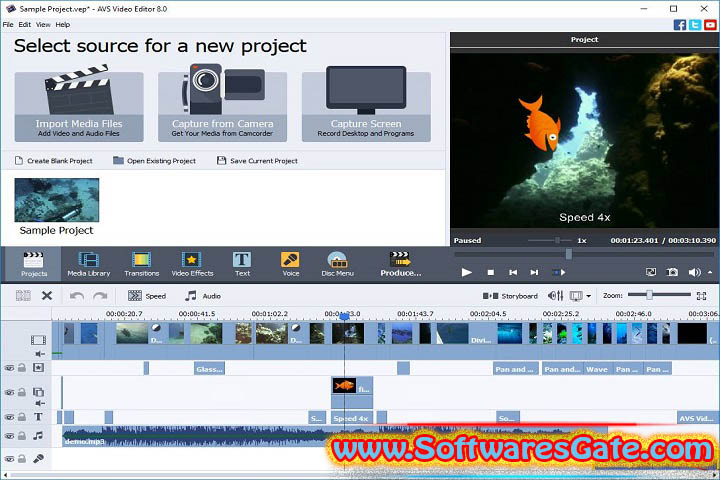Choose Capture from Camera camcorder option

pos(222,103)
